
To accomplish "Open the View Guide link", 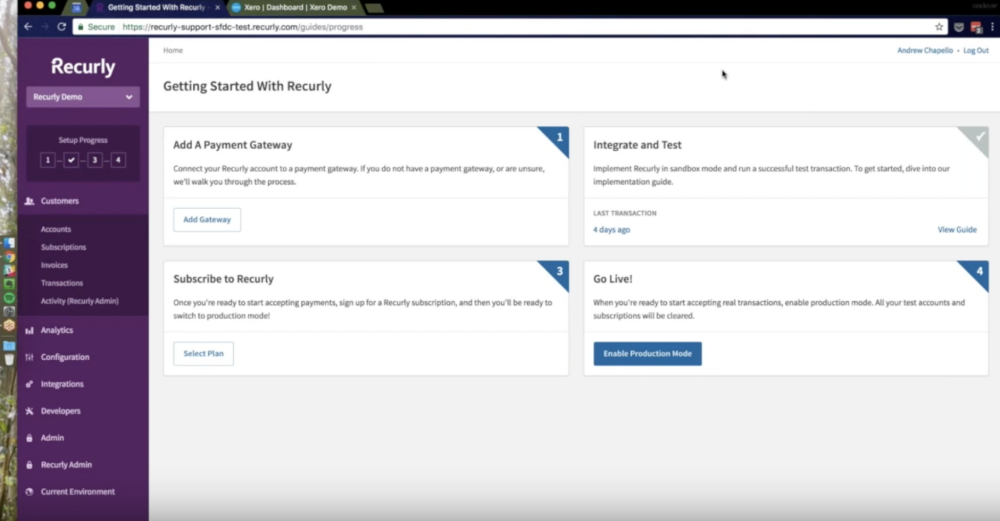I will (957, 230).
